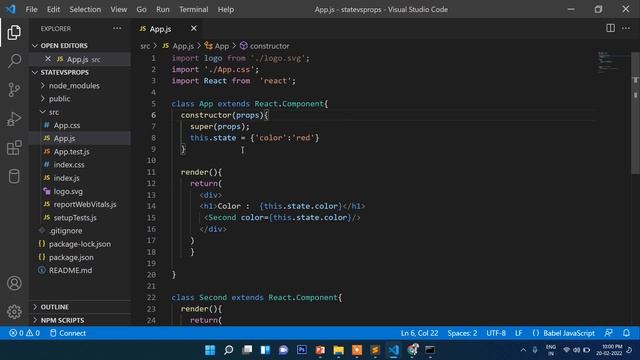Open setupTests.js in the file tree
Screen dimensions: 640x360
(x=75, y=218)
